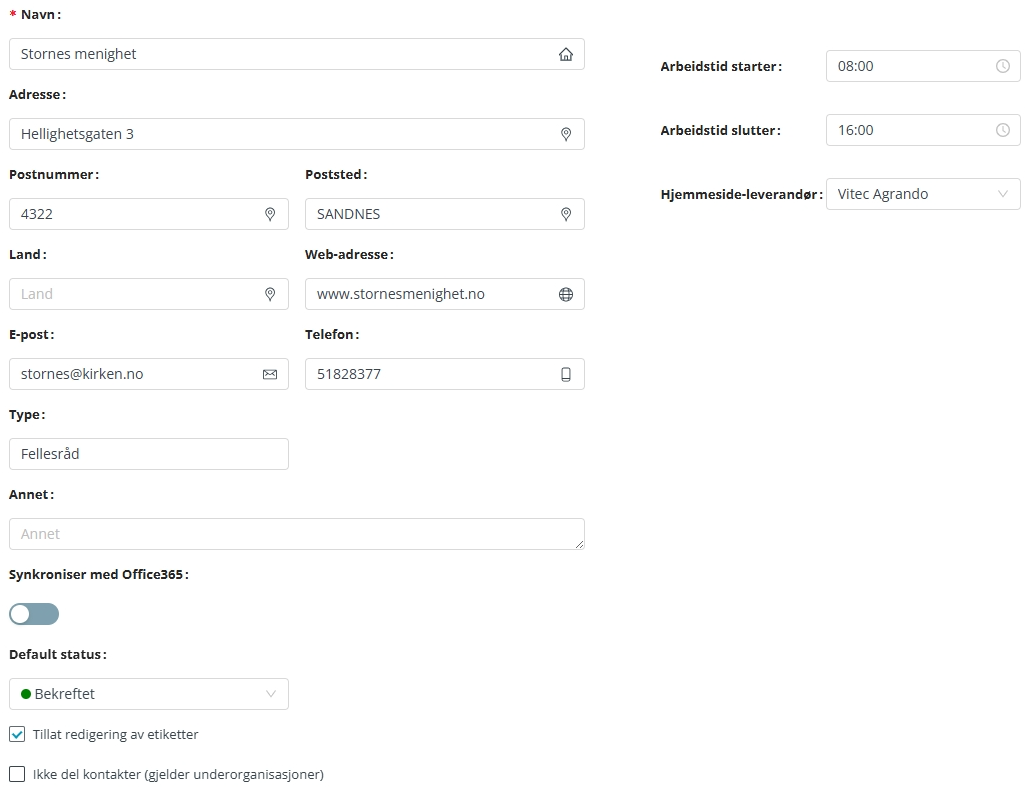Toggle Synkroniser med Office365 switch
Screen dimensions: 1034x794
click(34, 614)
